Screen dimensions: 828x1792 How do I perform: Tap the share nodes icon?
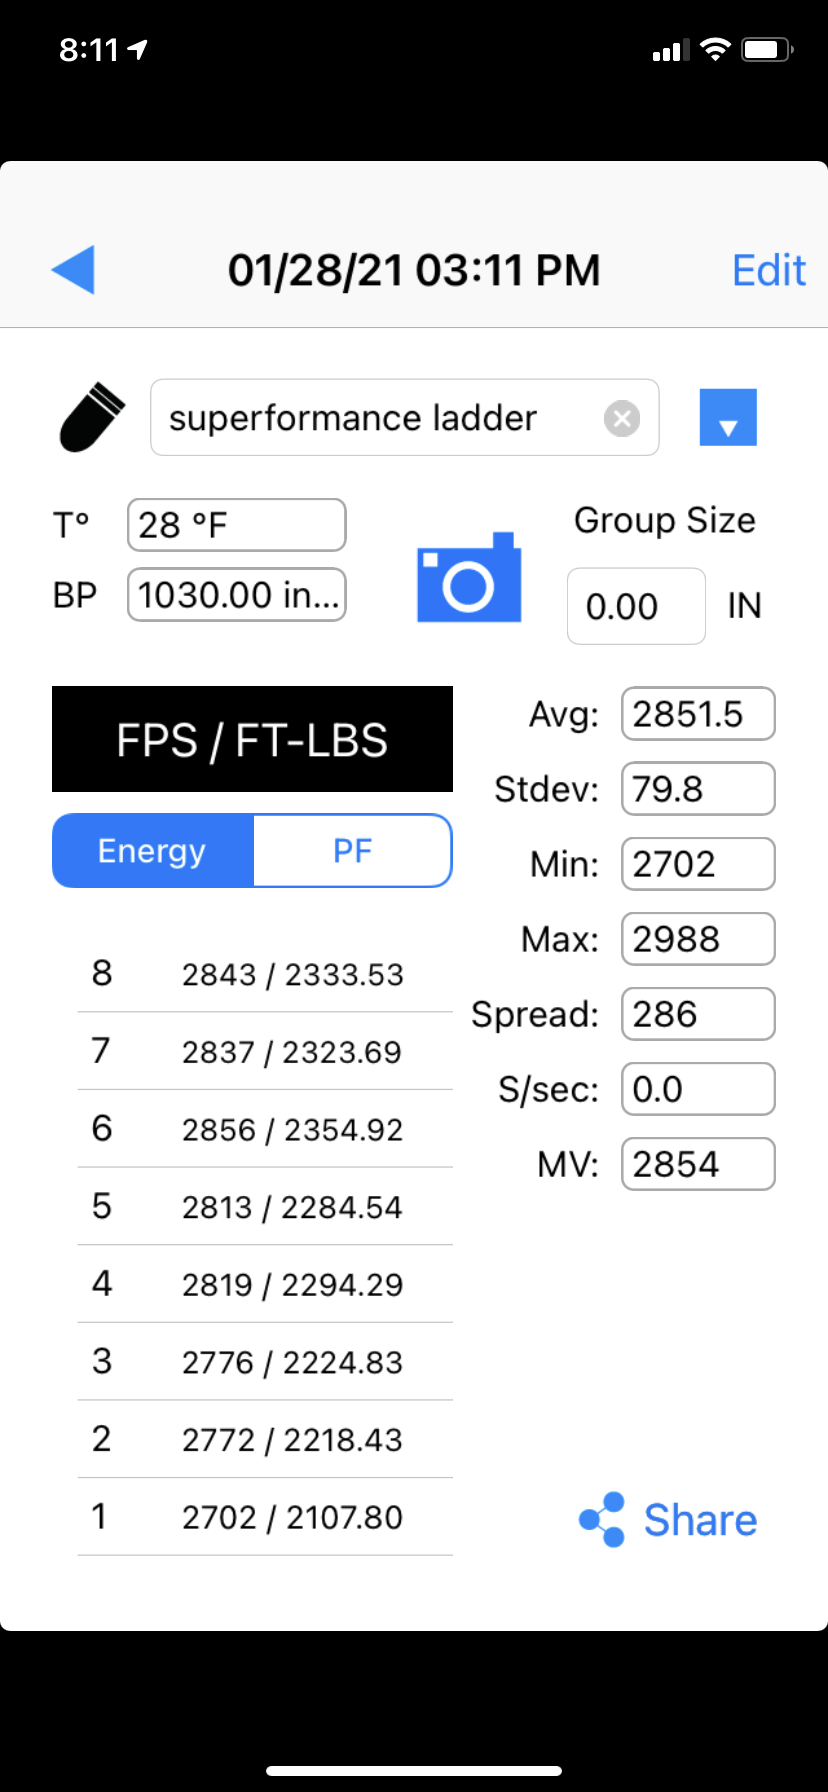pos(602,1520)
